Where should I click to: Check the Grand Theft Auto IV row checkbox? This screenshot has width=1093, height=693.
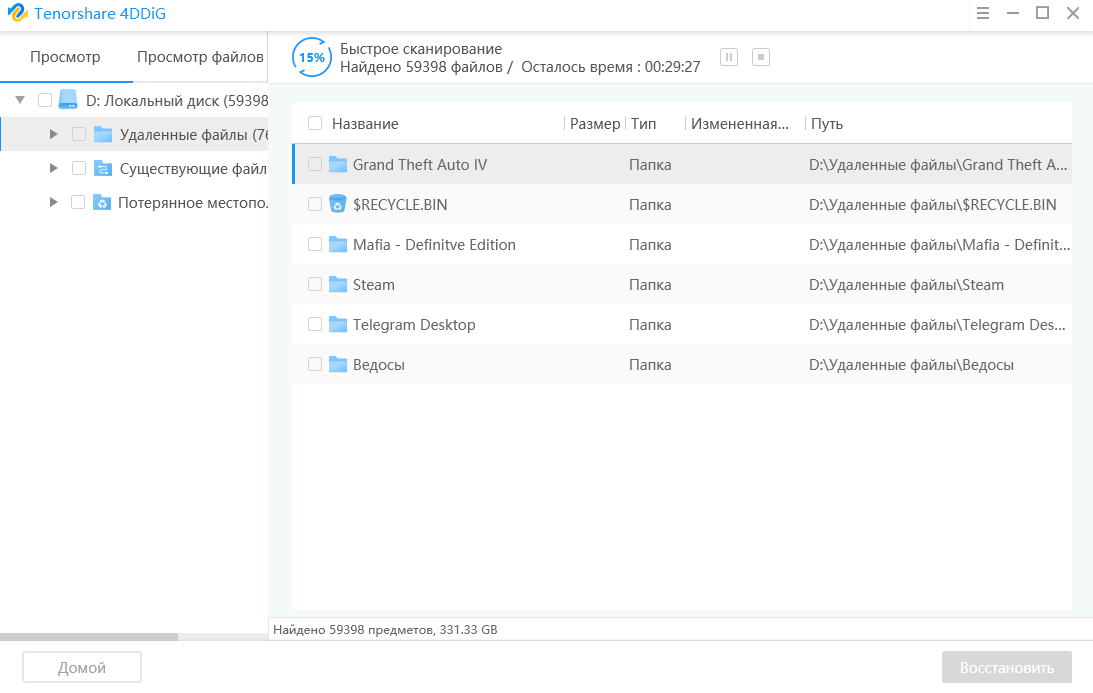pyautogui.click(x=315, y=164)
